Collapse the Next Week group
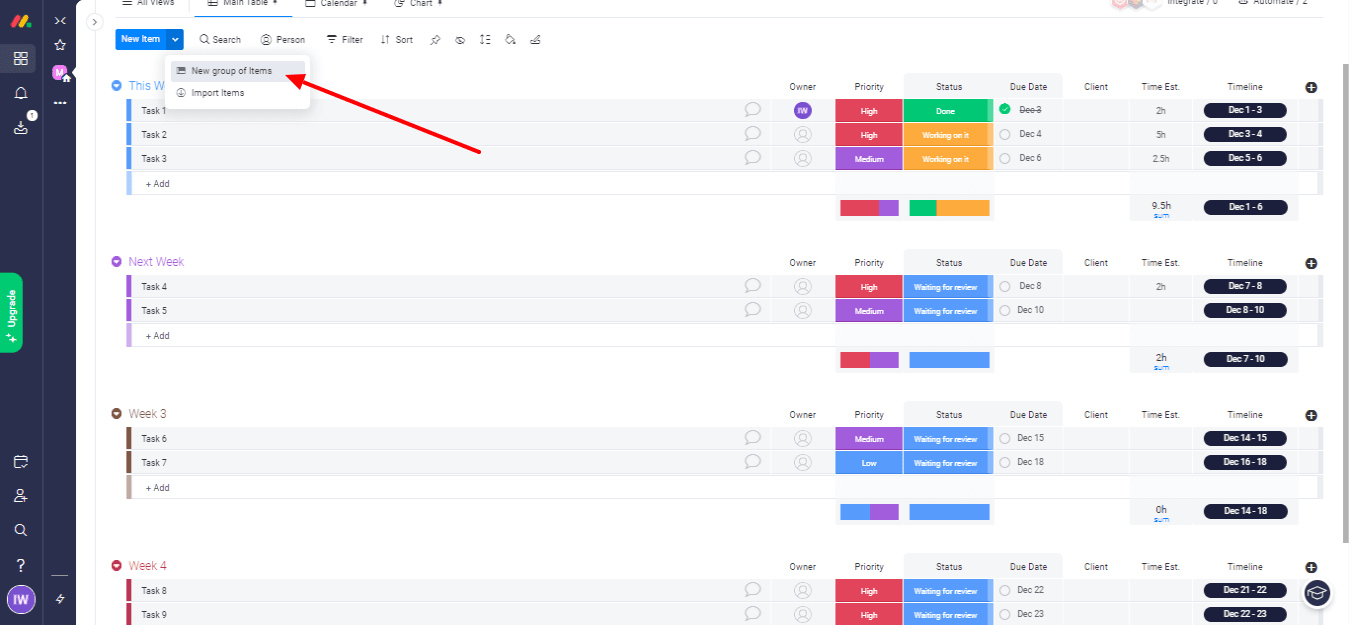The image size is (1349, 625). pyautogui.click(x=116, y=262)
